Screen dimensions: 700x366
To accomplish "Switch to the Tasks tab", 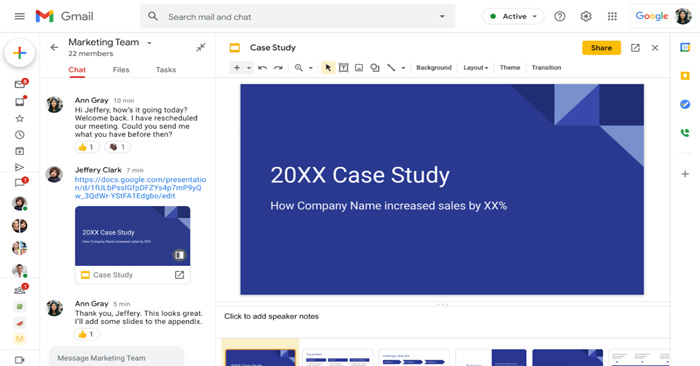I will pos(166,70).
